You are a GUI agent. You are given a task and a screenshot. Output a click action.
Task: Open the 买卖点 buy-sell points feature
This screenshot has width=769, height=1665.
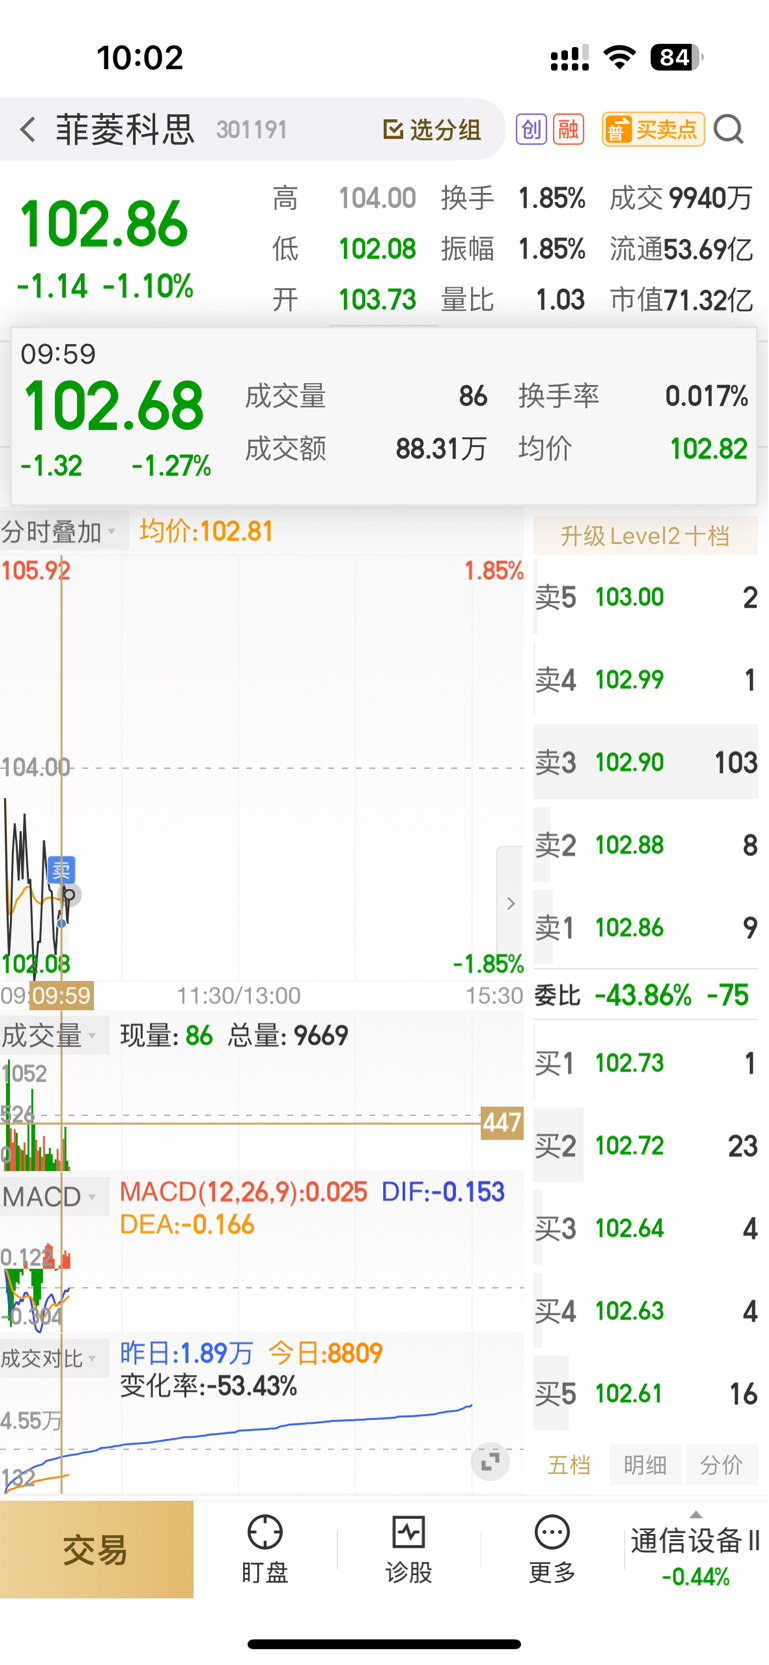coord(653,129)
